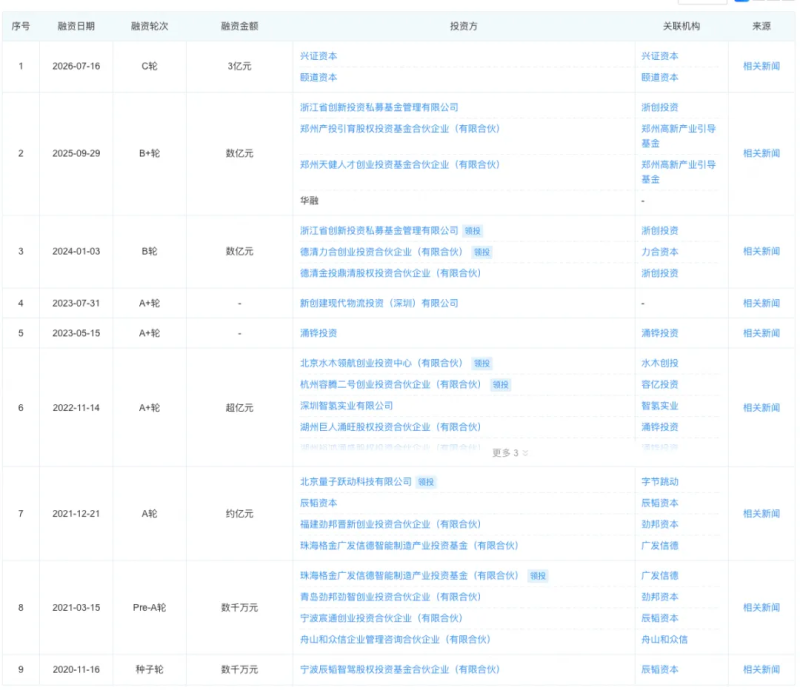
Task: Select the 来源 column header
Action: 761,27
